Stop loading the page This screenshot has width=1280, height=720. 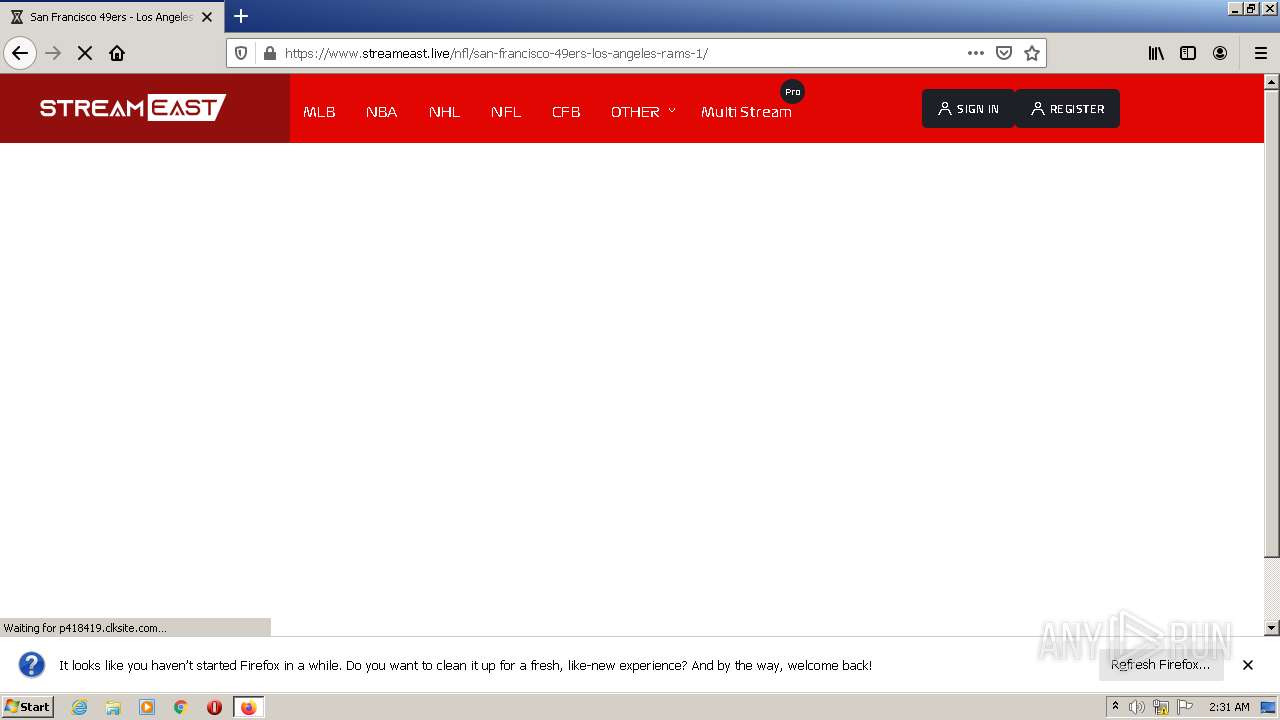coord(85,53)
